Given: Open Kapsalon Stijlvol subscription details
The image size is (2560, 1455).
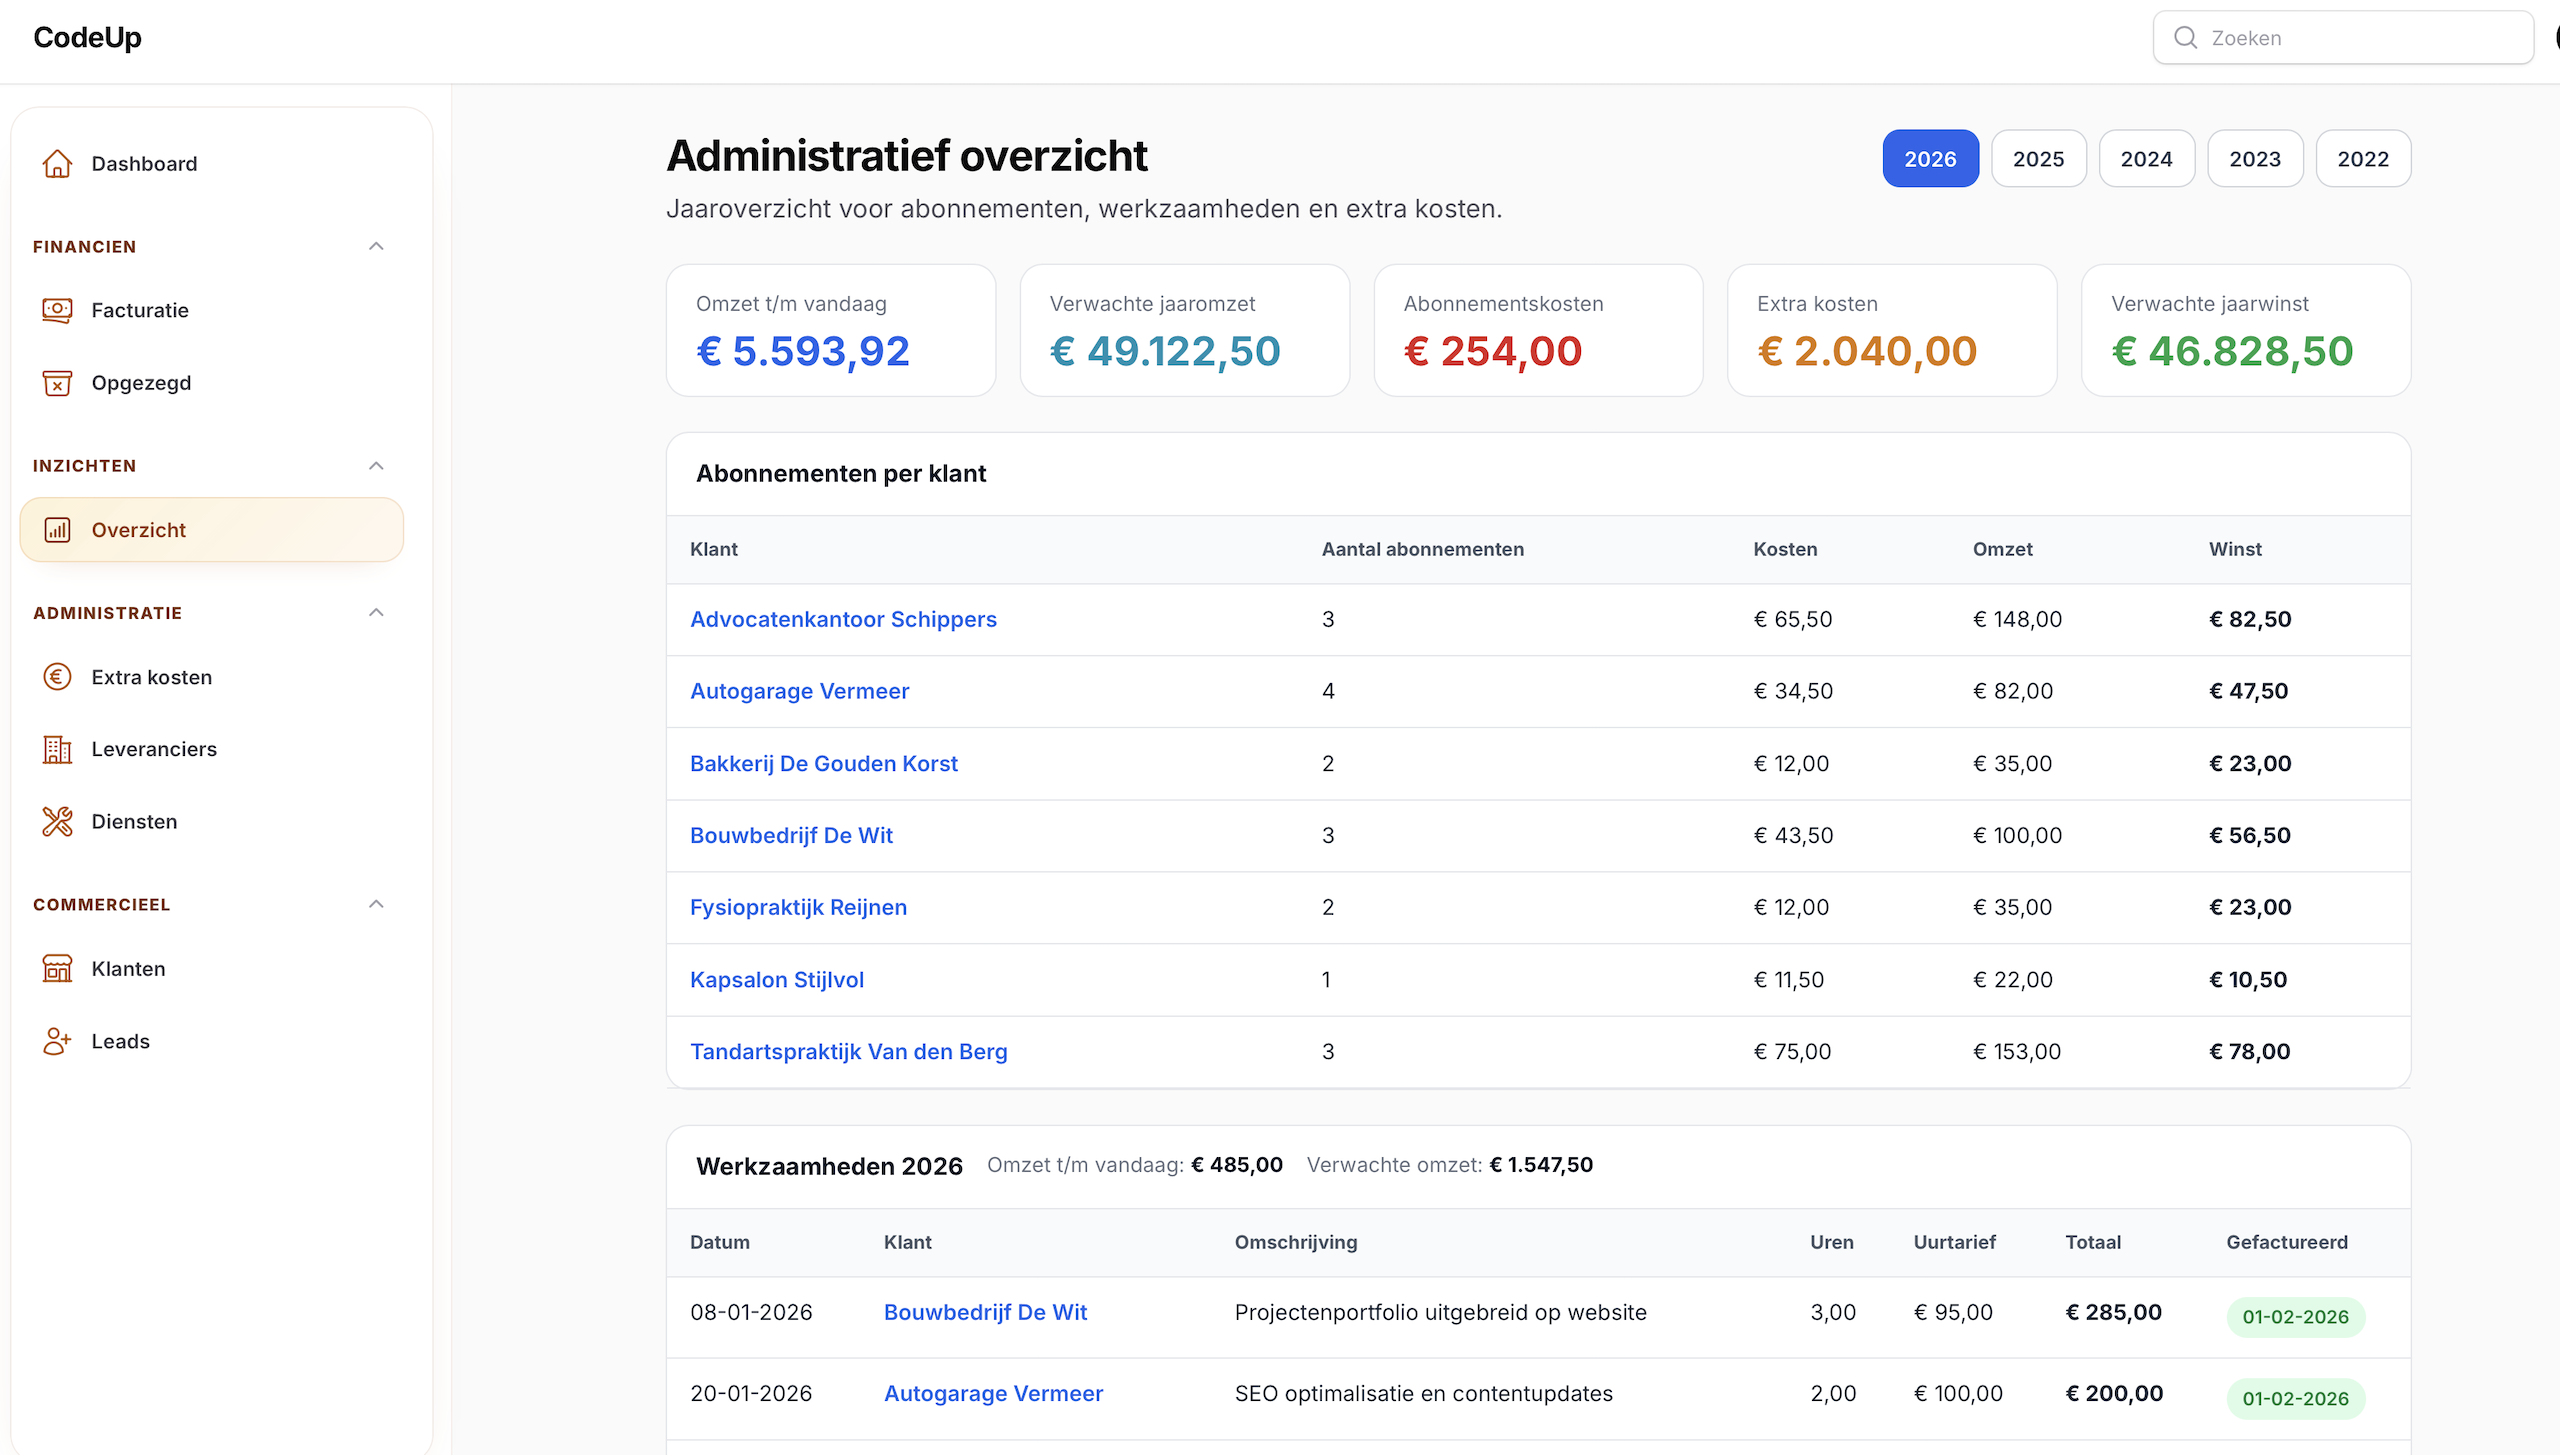Looking at the screenshot, I should click(777, 979).
